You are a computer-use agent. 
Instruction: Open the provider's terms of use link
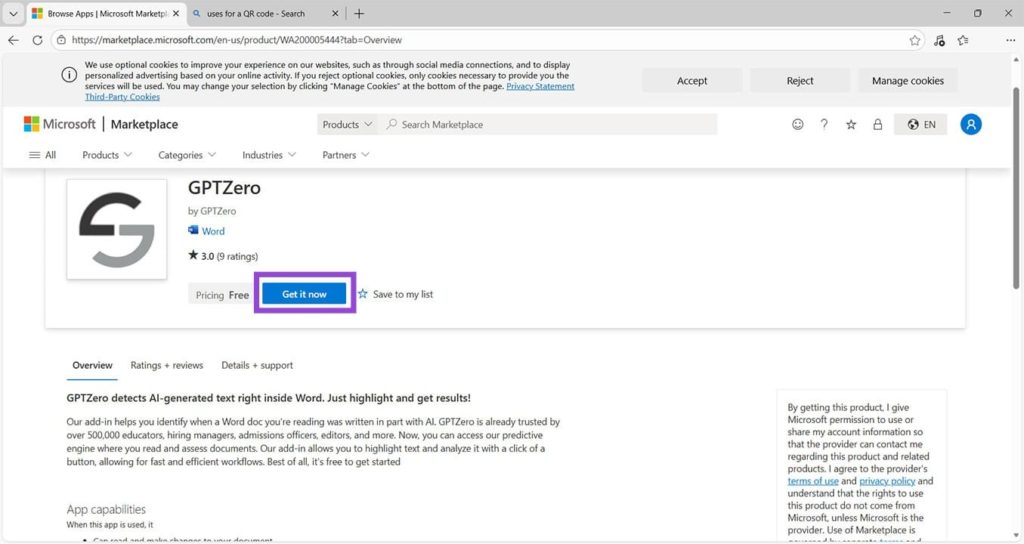(x=812, y=481)
